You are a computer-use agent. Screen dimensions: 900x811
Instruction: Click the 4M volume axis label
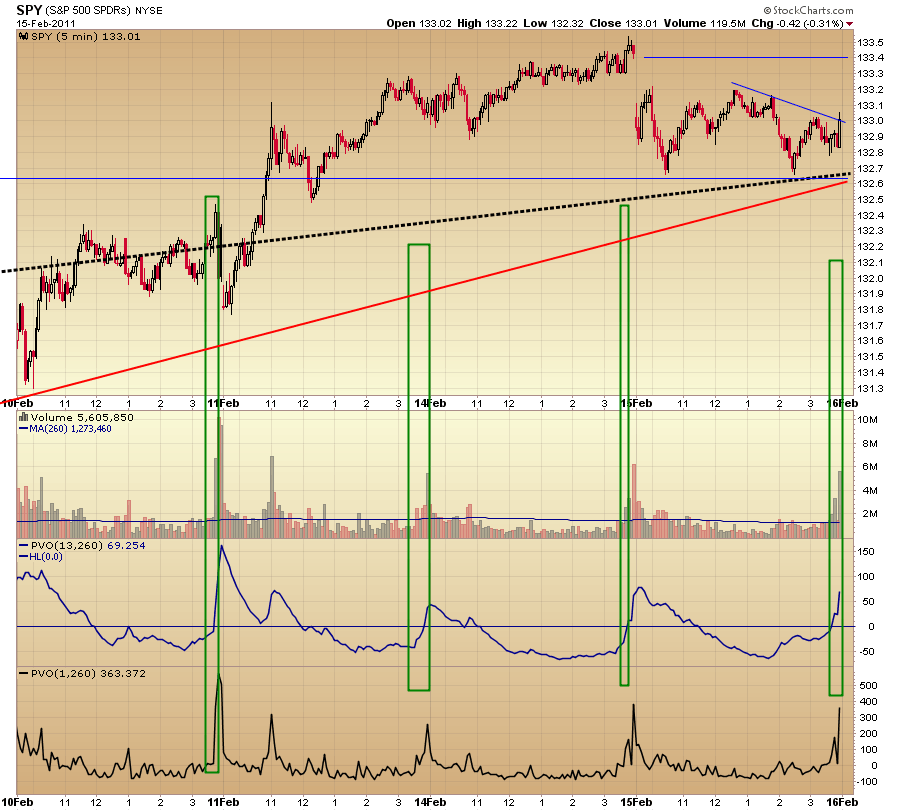870,491
